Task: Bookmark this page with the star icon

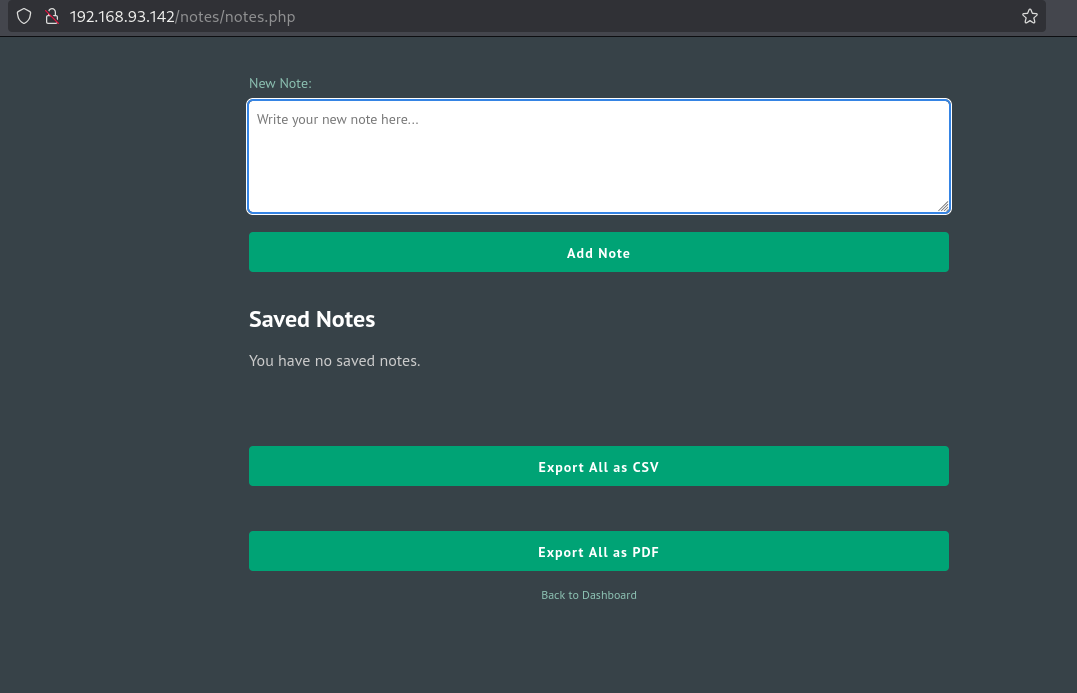Action: (1029, 16)
